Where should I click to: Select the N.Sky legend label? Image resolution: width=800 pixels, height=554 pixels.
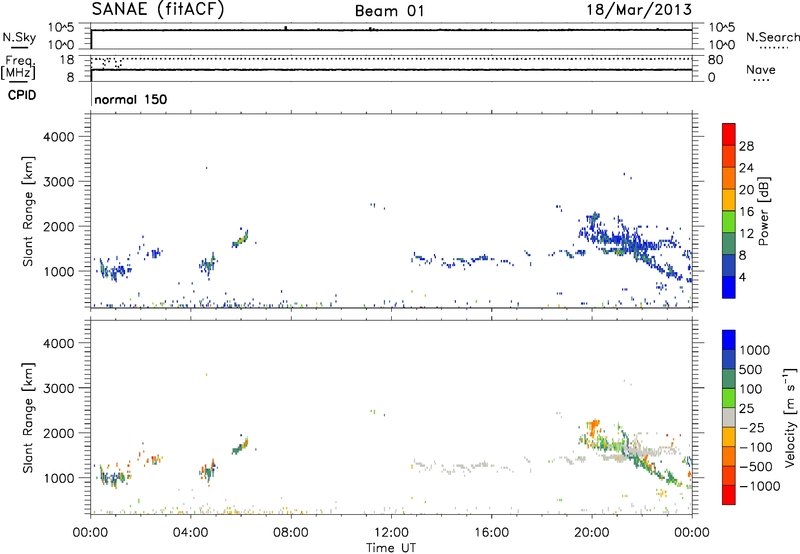tap(19, 37)
